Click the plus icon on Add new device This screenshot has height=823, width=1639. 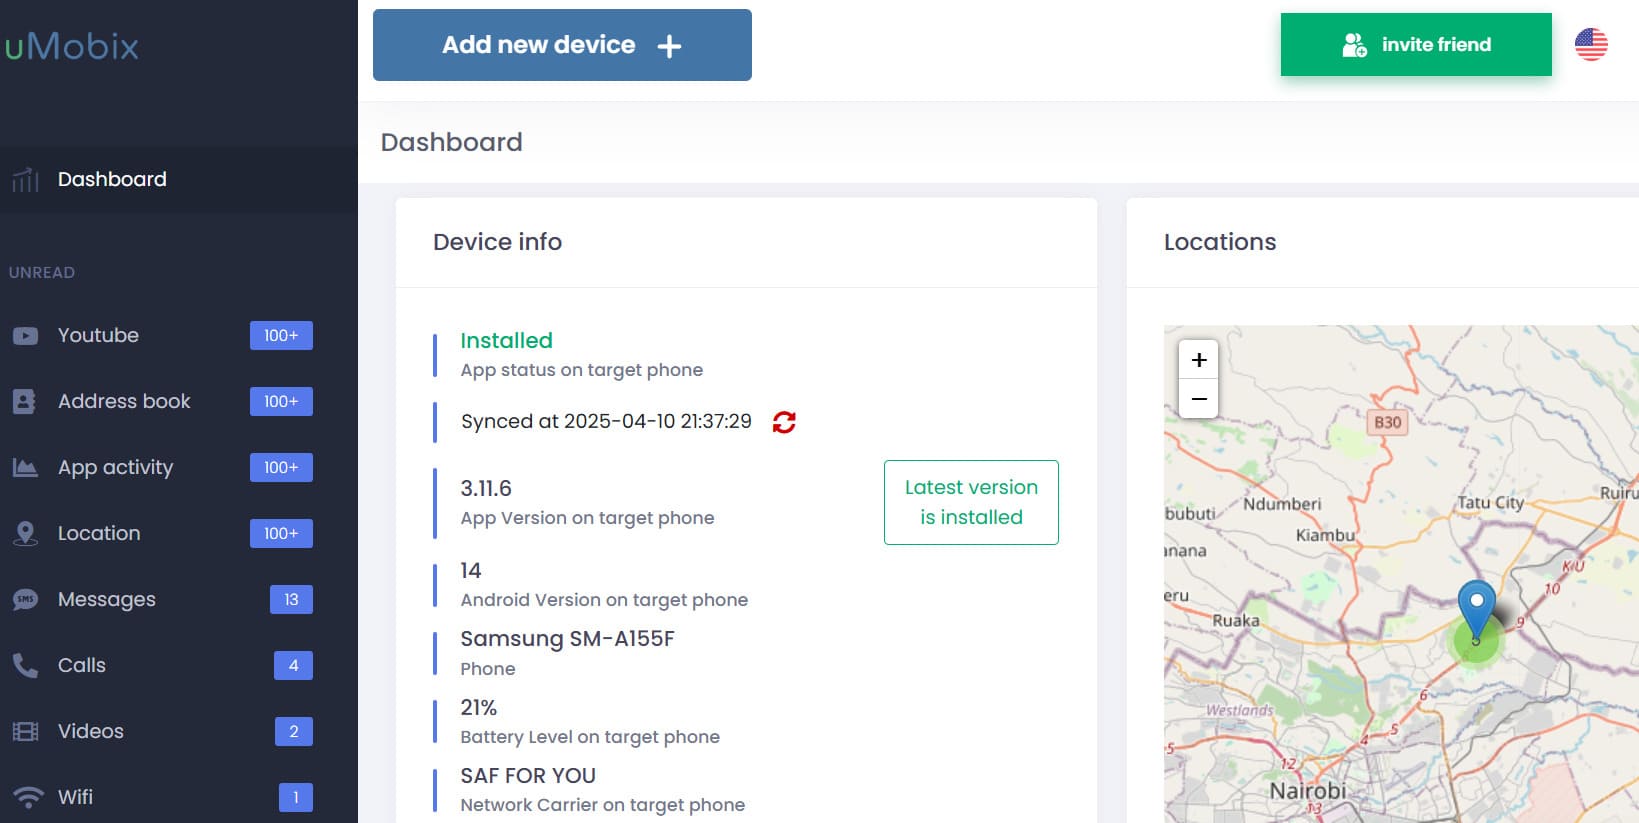pos(669,46)
